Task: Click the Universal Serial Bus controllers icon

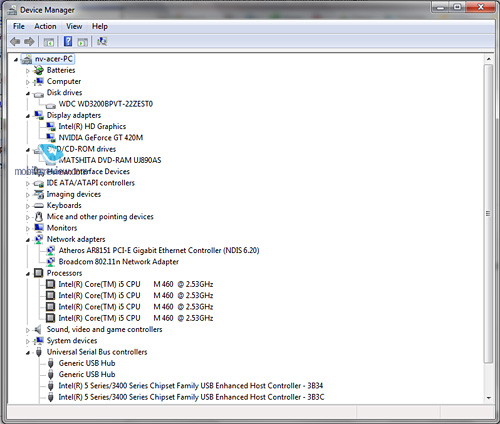Action: tap(39, 352)
